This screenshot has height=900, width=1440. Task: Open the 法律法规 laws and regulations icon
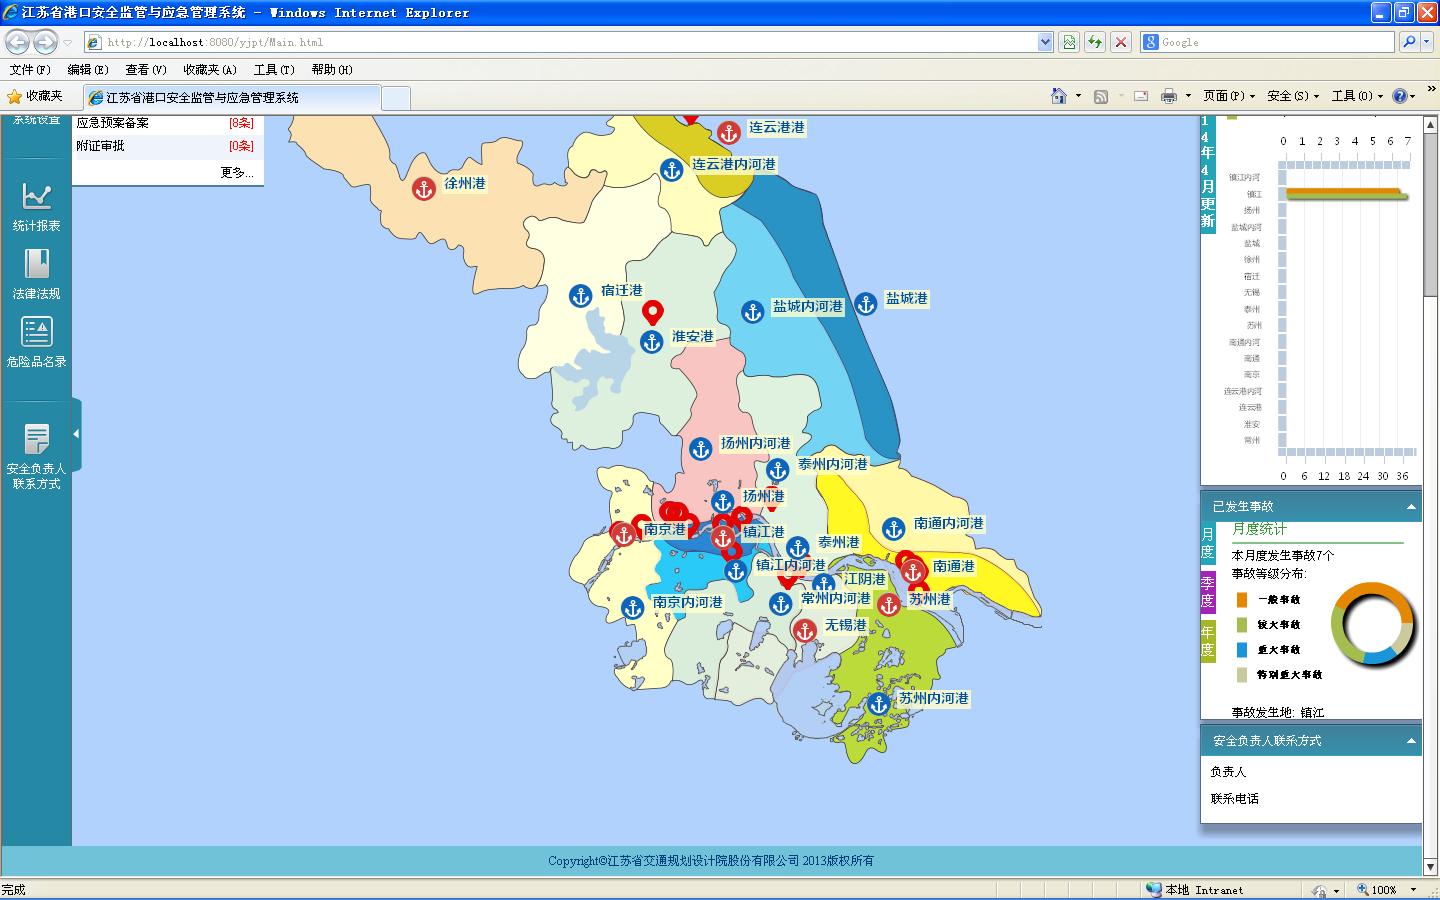click(37, 264)
